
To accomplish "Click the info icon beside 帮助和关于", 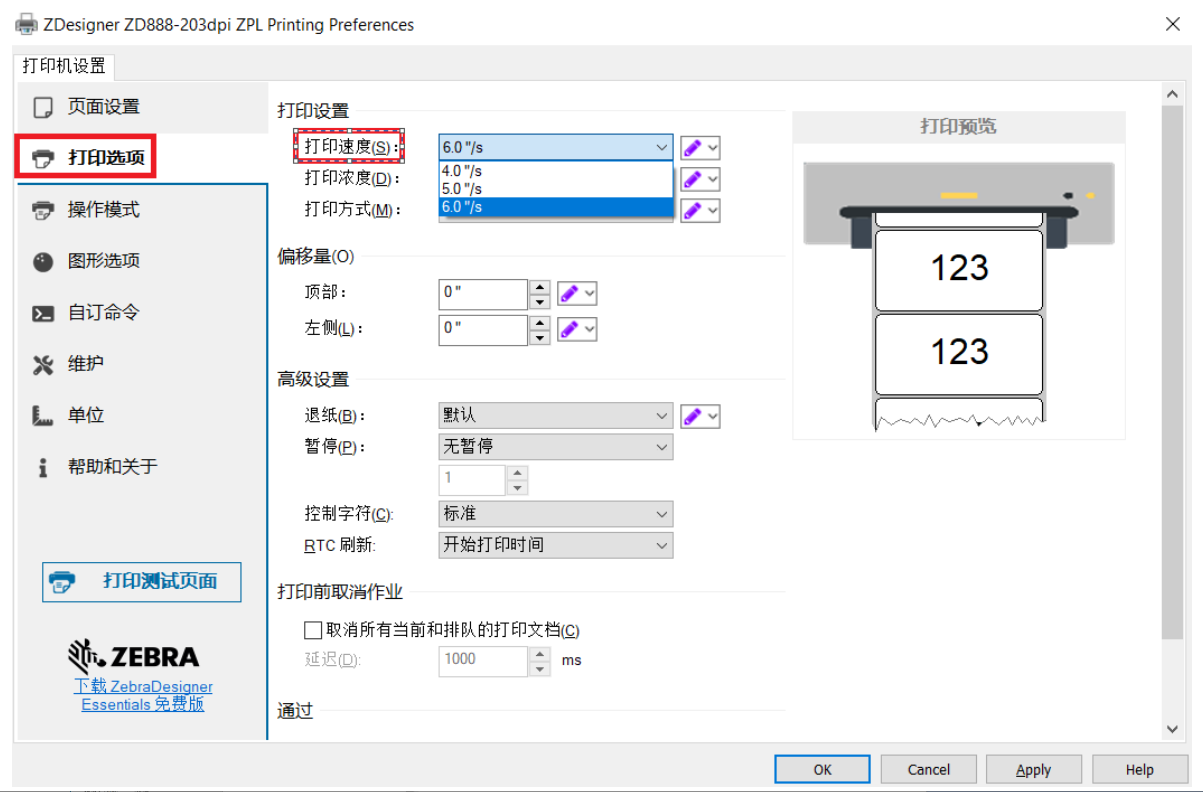I will point(43,468).
